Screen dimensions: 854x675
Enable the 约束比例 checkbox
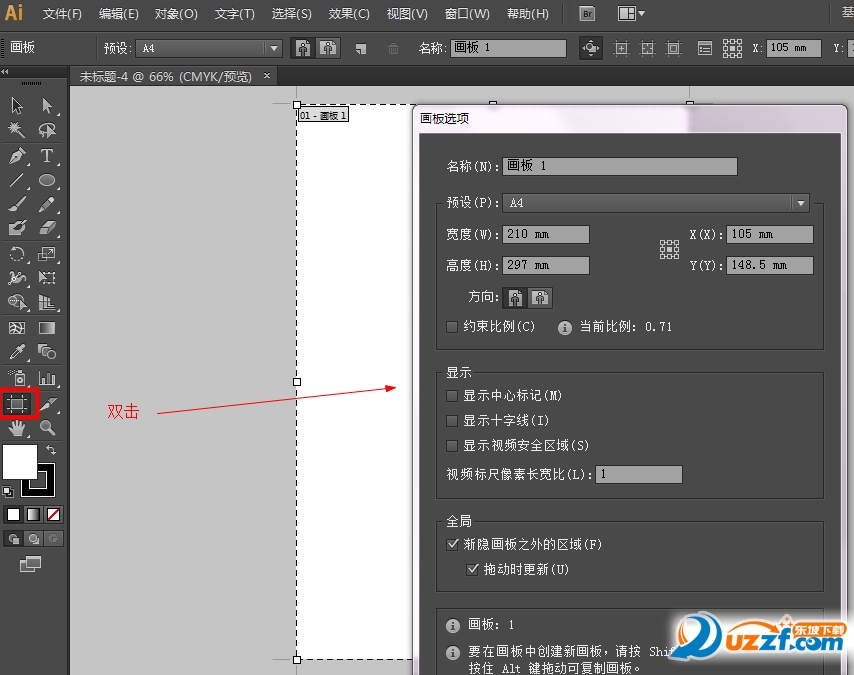coord(452,327)
